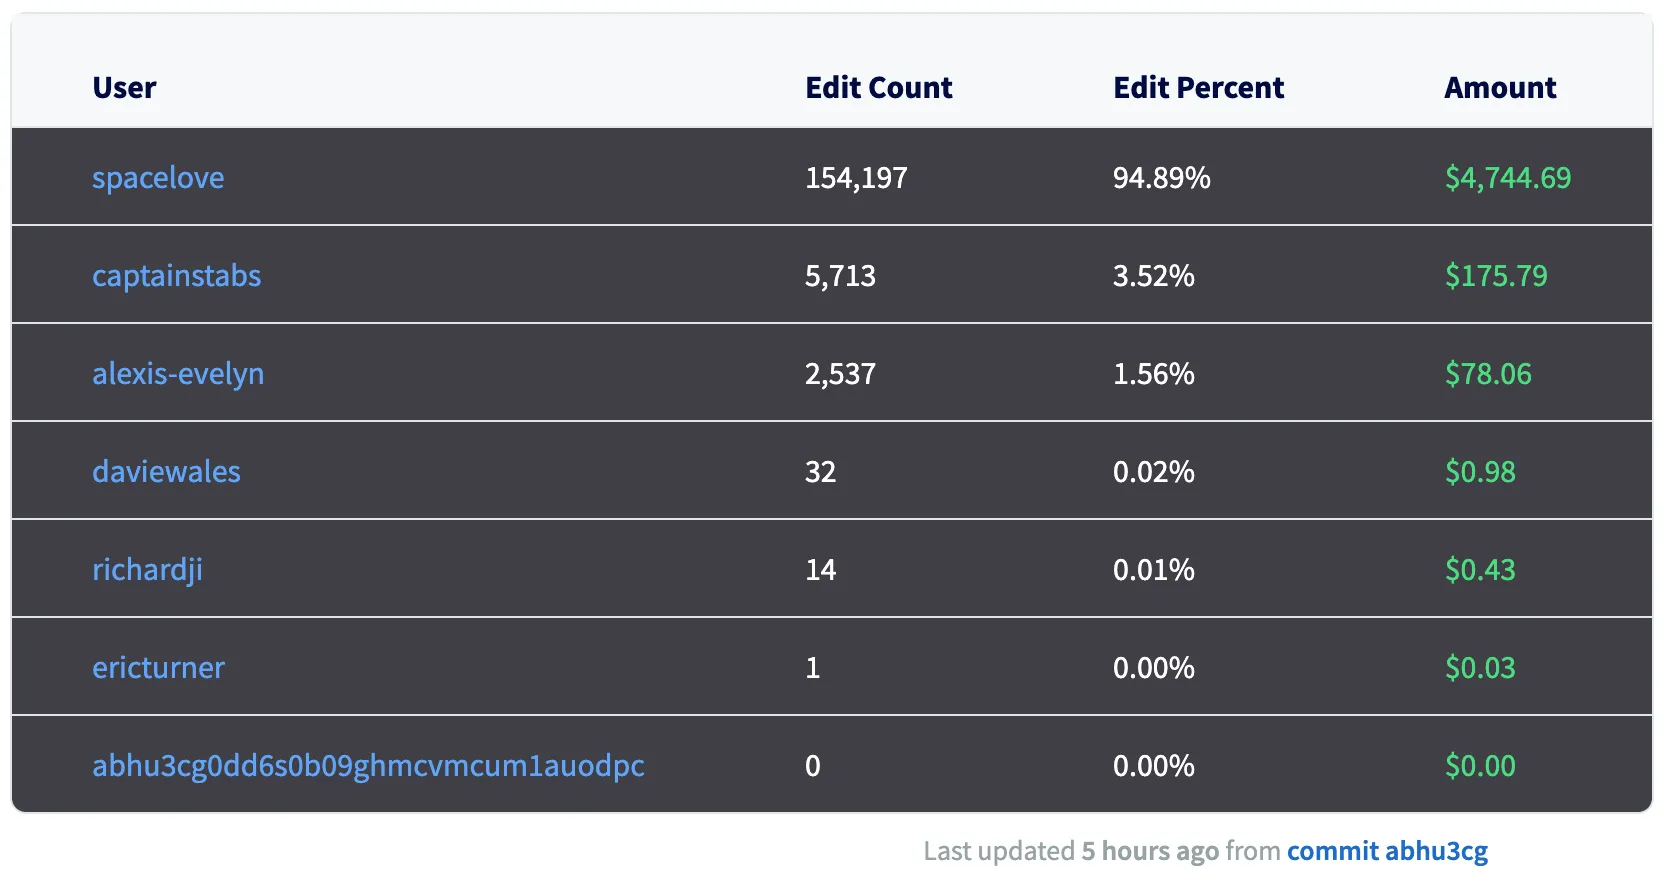Open alexis-evelyn's profile link
Viewport: 1664px width, 882px height.
tap(178, 374)
